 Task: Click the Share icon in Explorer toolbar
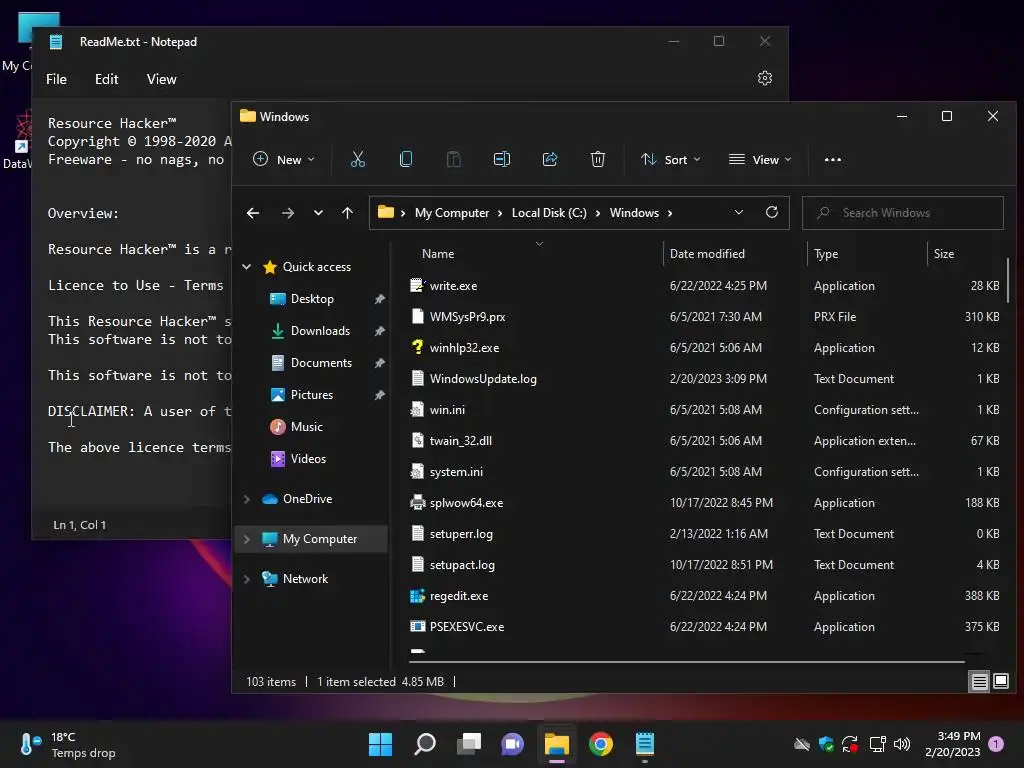(550, 159)
